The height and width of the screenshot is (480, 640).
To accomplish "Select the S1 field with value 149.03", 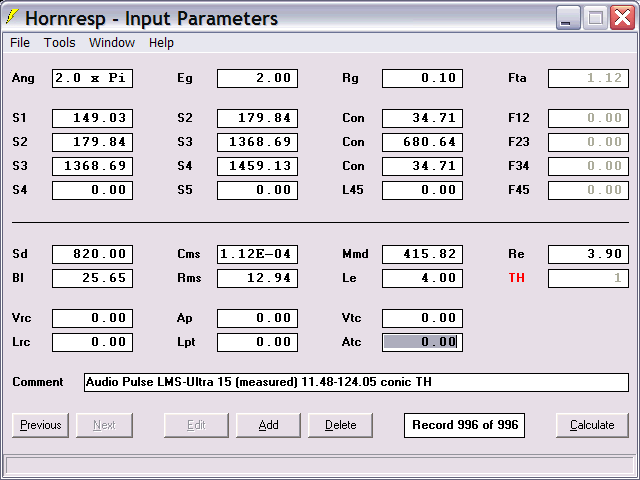I will click(92, 118).
